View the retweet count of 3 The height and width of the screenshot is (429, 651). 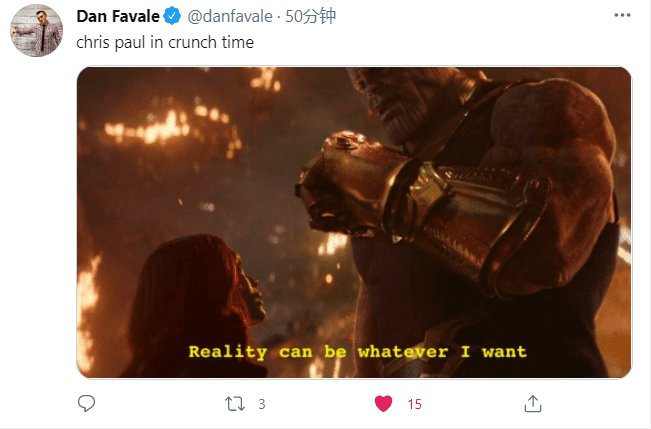click(x=262, y=404)
